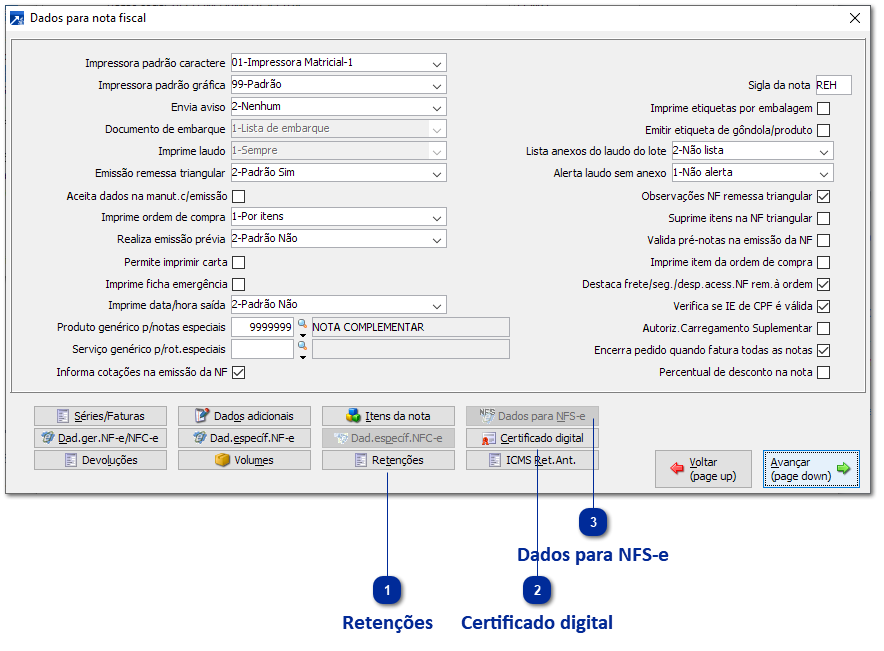Image resolution: width=884 pixels, height=651 pixels.
Task: Click the Dados adicionais pencil icon
Action: 202,416
